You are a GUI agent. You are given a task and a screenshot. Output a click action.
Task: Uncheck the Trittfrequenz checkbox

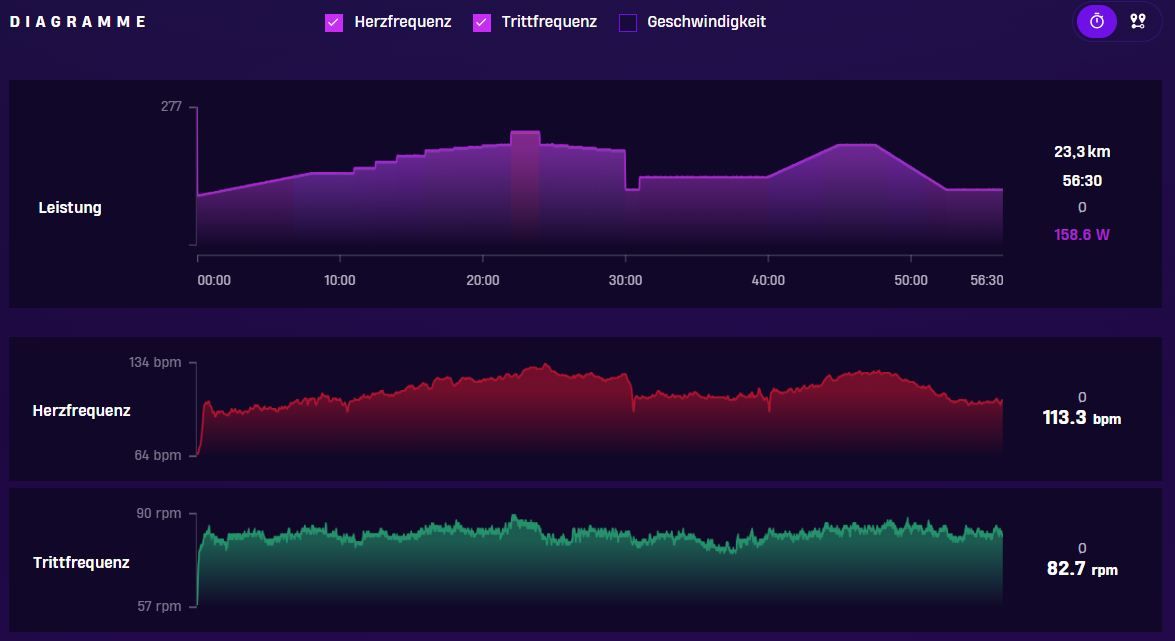click(x=481, y=22)
